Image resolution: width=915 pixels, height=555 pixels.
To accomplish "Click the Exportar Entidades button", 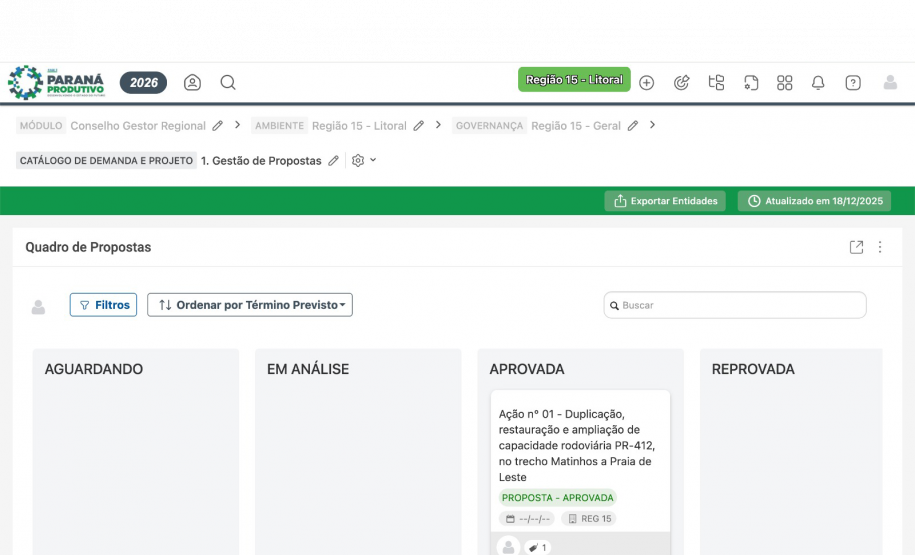I will [x=664, y=201].
